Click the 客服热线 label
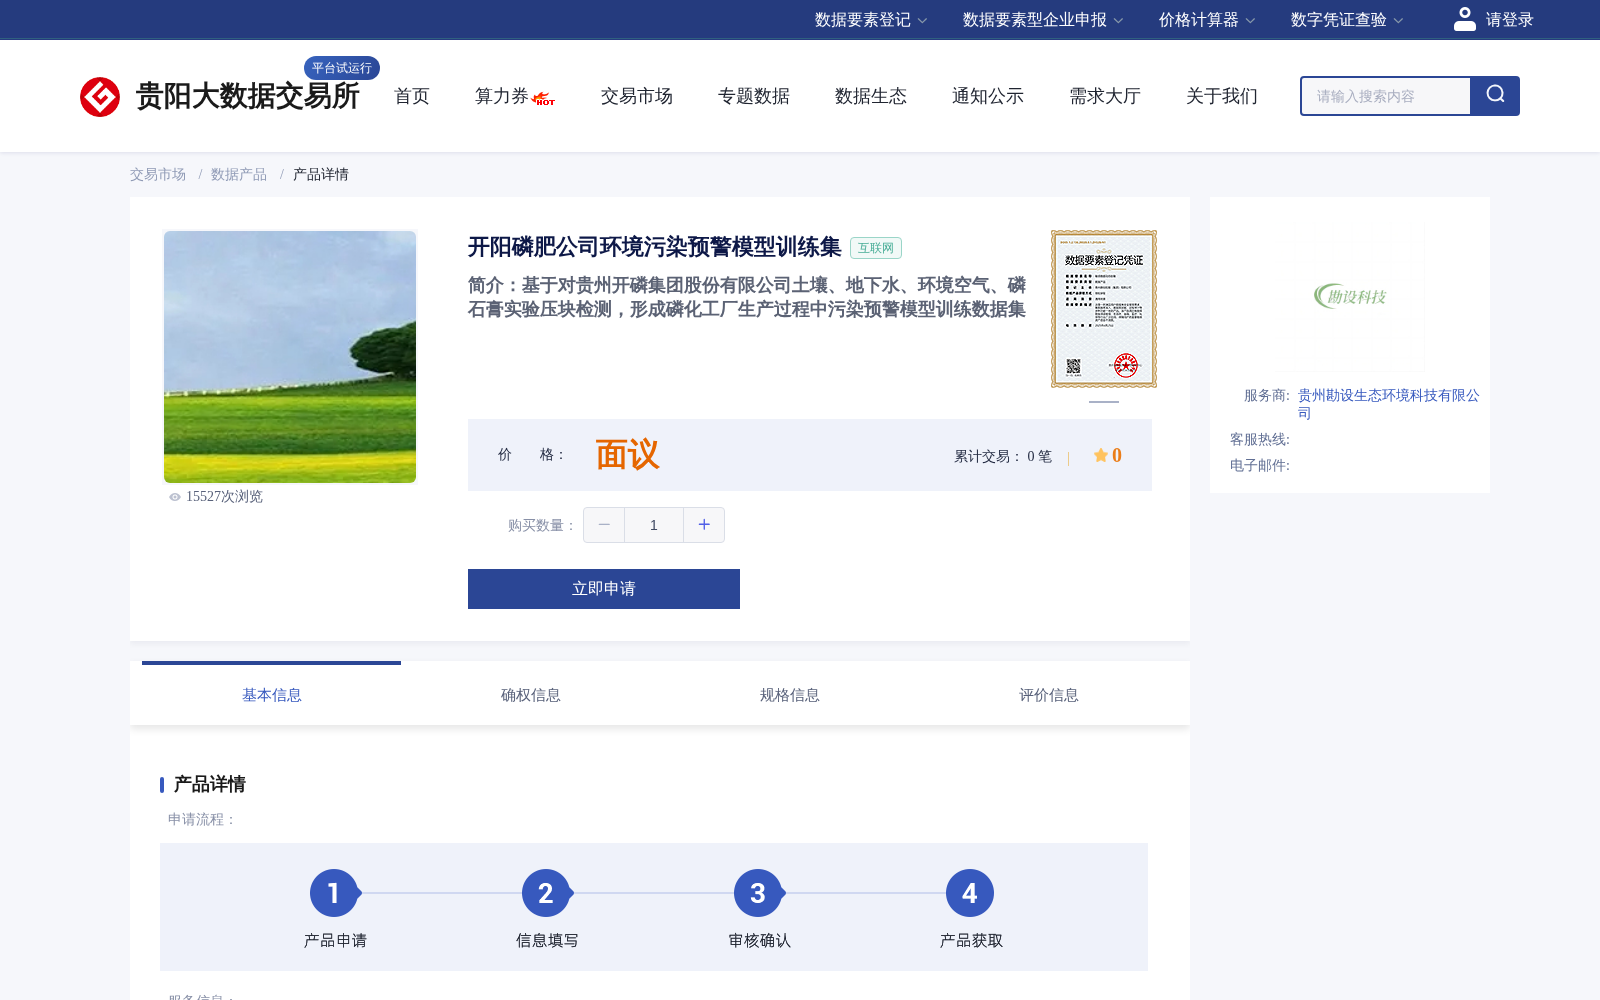 [1260, 440]
